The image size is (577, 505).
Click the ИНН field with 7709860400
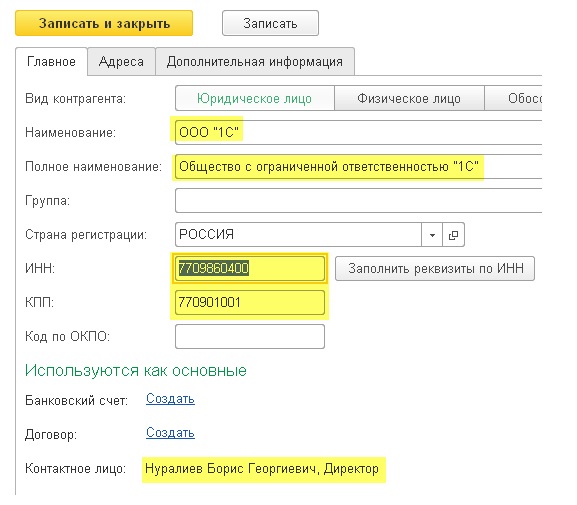pyautogui.click(x=250, y=268)
